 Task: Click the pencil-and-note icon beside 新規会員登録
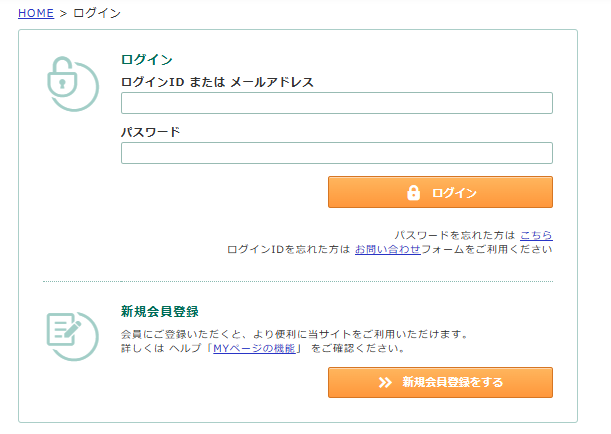pyautogui.click(x=72, y=335)
